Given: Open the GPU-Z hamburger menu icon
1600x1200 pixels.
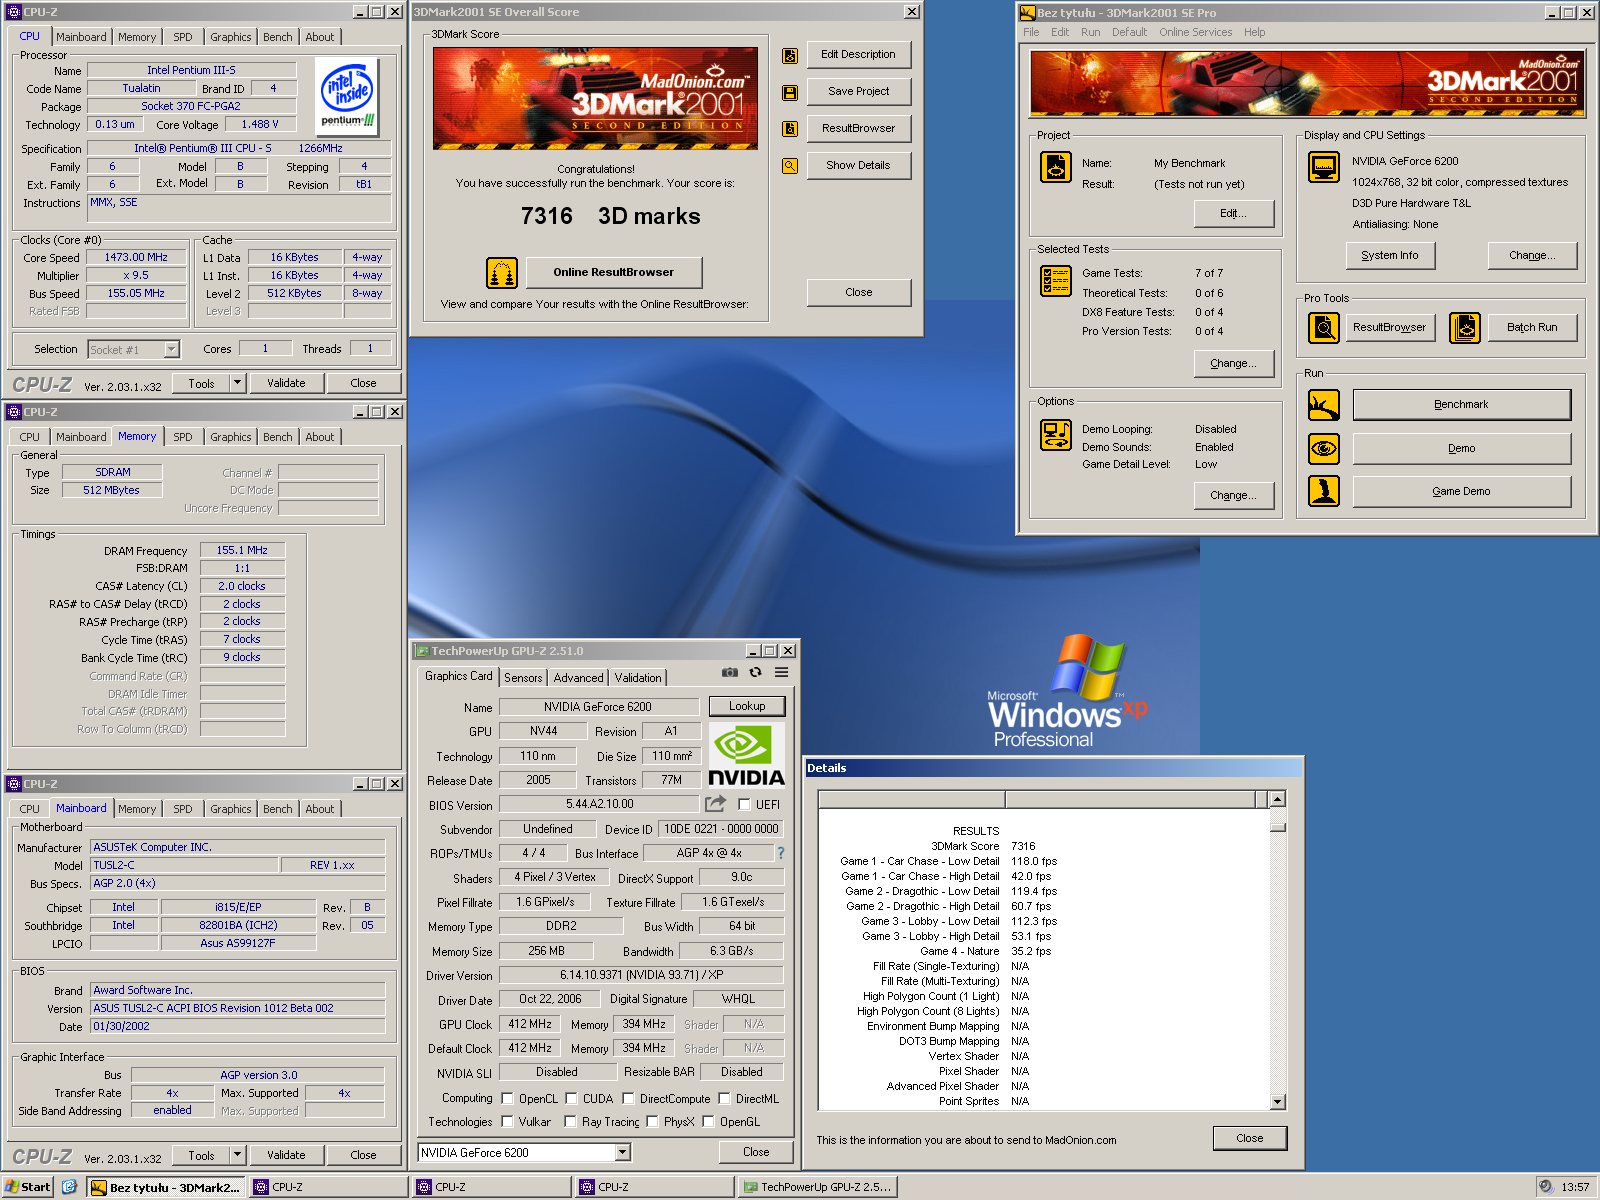Looking at the screenshot, I should pyautogui.click(x=781, y=672).
